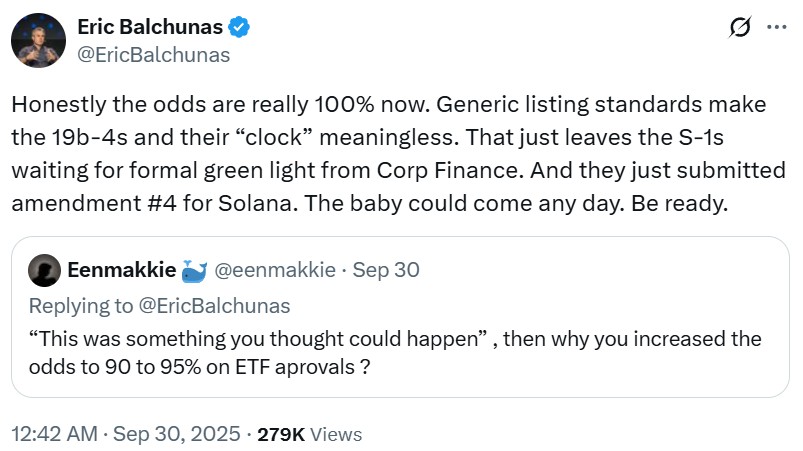Click the 12:42 AM post time
The width and height of the screenshot is (803, 451).
point(55,435)
